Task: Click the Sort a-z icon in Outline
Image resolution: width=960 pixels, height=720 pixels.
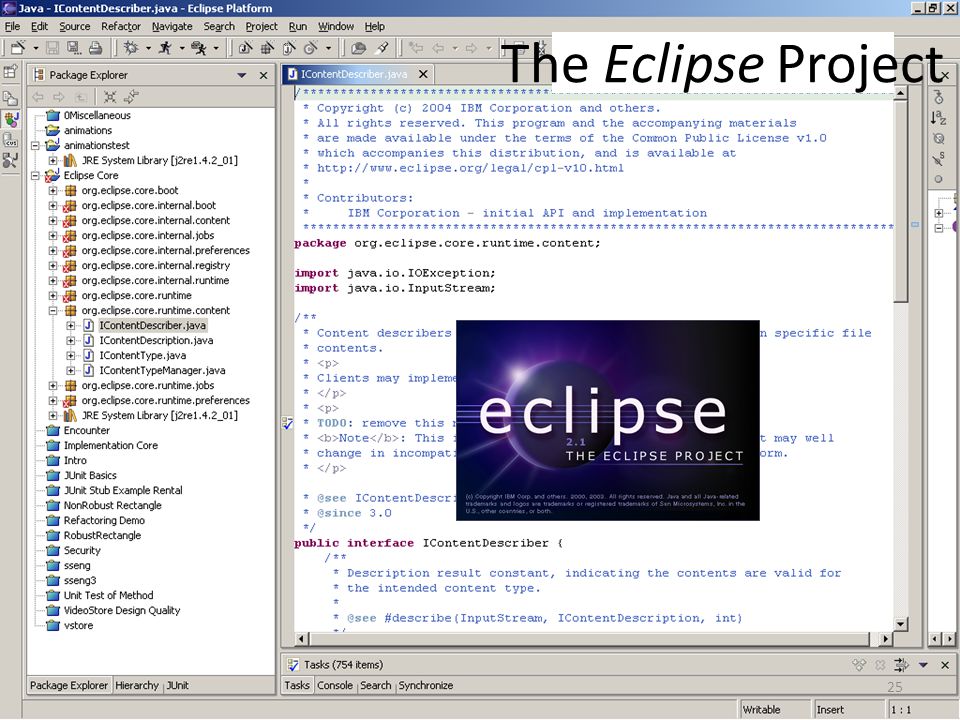Action: tap(938, 118)
